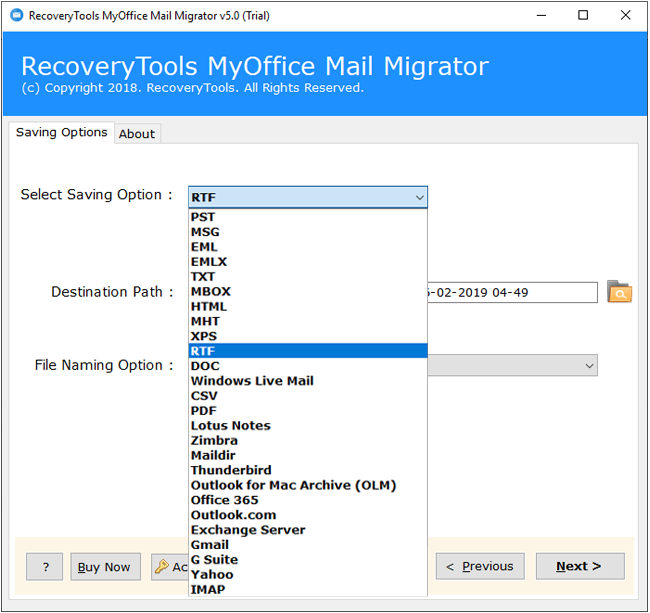650x613 pixels.
Task: Pick CSV in the saving list
Action: coord(308,396)
